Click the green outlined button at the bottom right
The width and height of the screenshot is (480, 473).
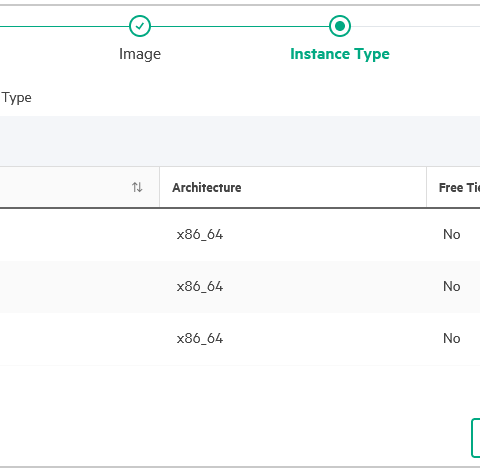tap(476, 438)
